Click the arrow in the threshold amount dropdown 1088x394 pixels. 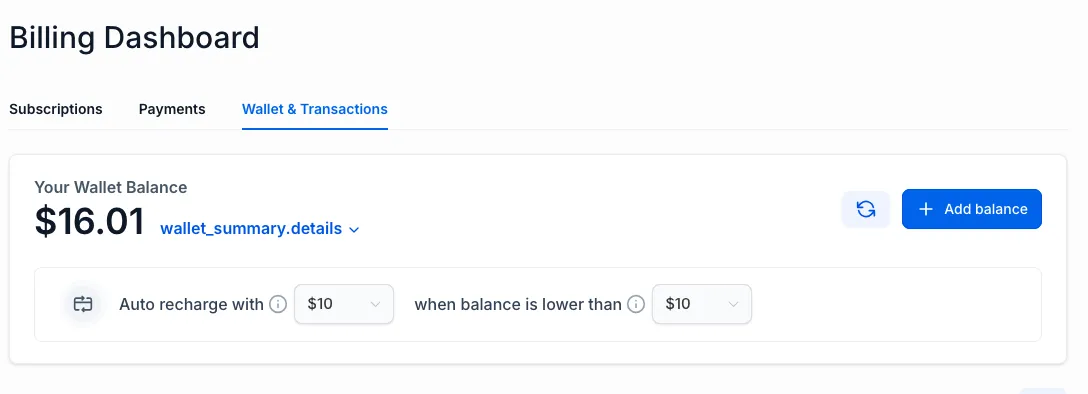coord(733,304)
